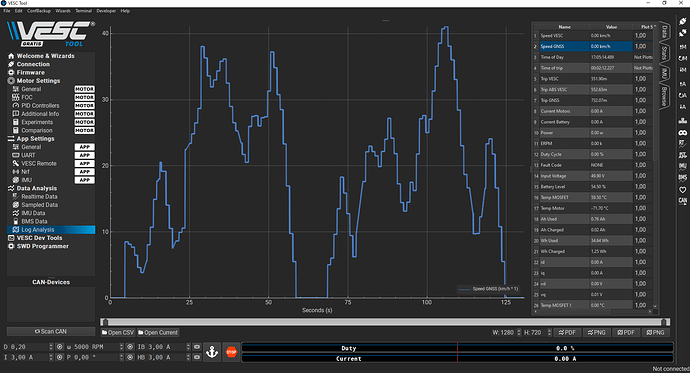Viewport: 690px width, 373px height.
Task: Click the PNG button with wave-plot icon
Action: click(597, 333)
